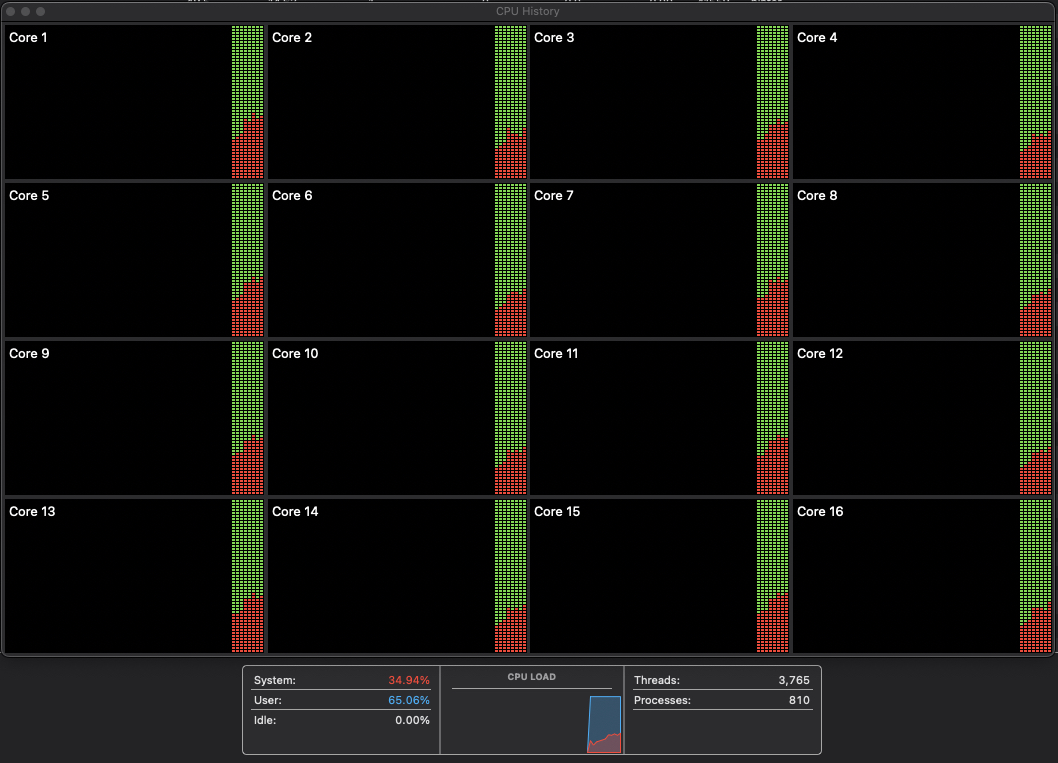Click the CPU History window title
The image size is (1058, 763).
coord(528,11)
